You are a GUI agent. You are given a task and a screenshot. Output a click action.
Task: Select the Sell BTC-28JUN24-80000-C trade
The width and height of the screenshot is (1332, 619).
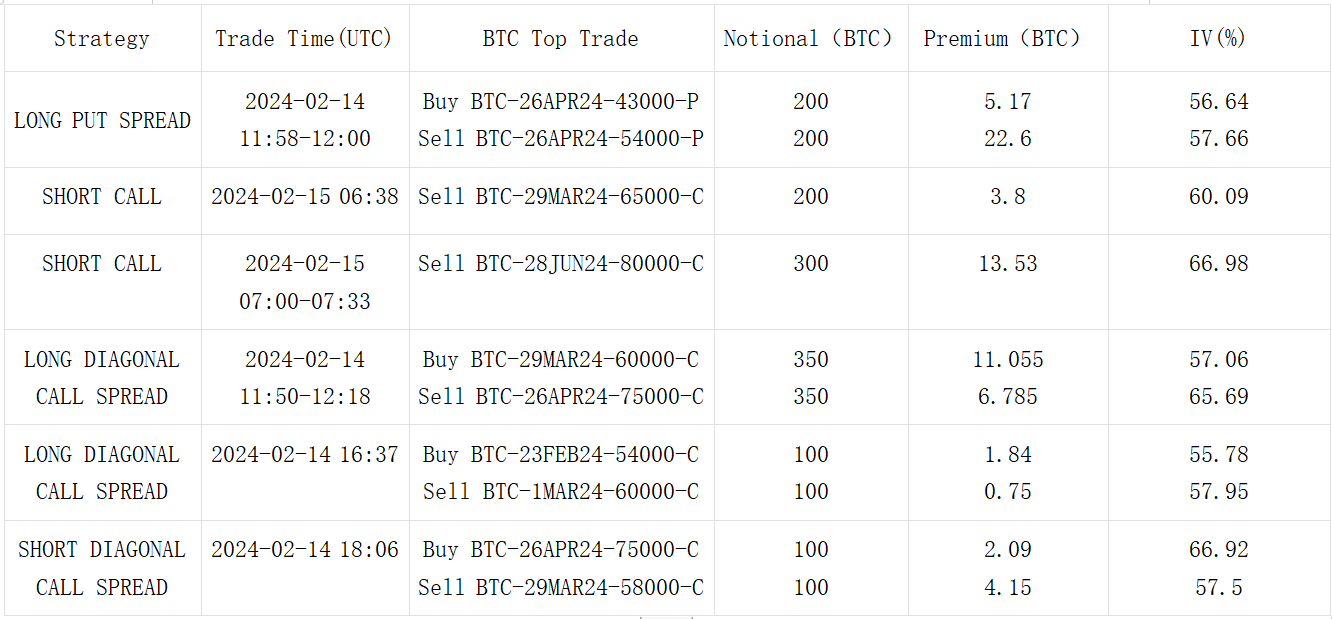click(560, 264)
